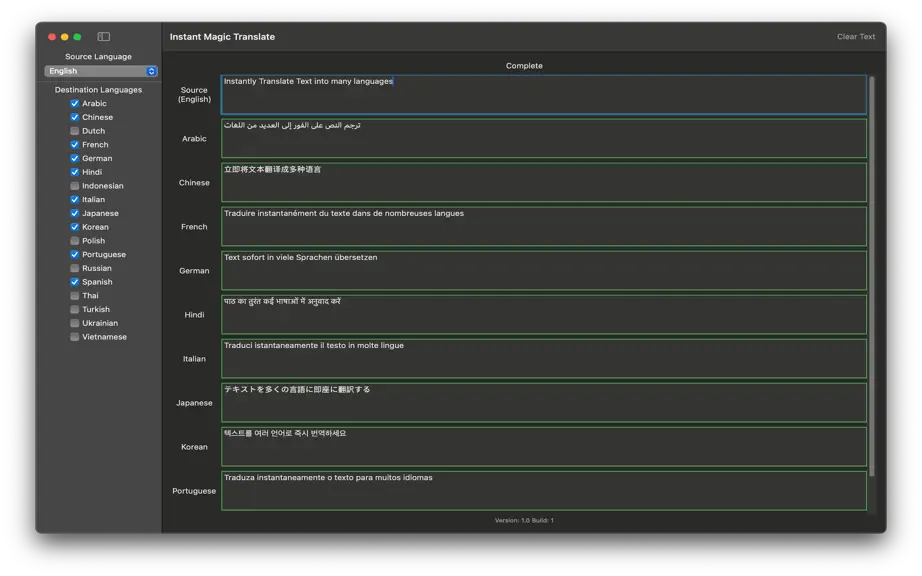The width and height of the screenshot is (922, 576).
Task: Click the Source Language label
Action: tap(98, 56)
